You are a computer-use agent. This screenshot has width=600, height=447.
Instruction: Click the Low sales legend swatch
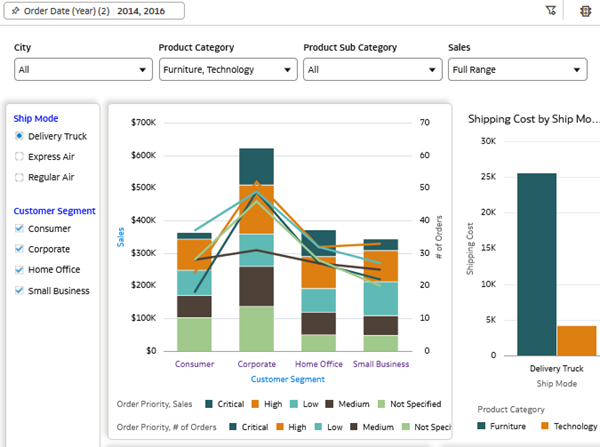pos(293,404)
